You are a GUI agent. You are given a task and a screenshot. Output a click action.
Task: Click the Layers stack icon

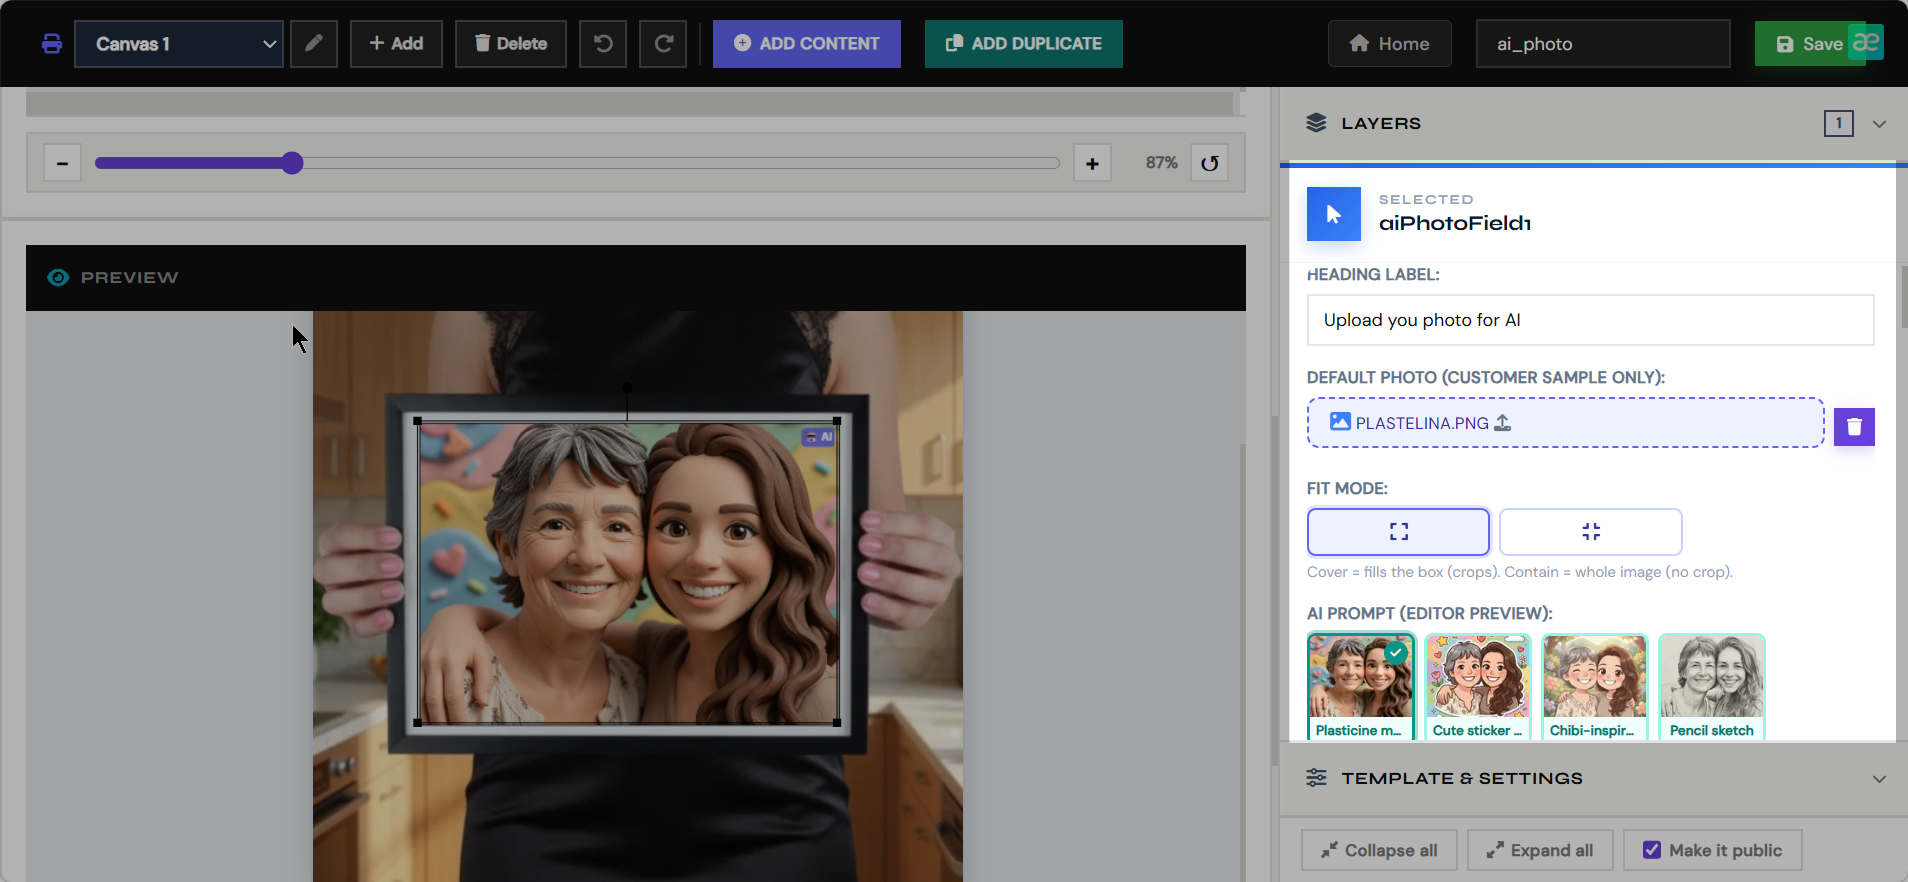(1316, 123)
